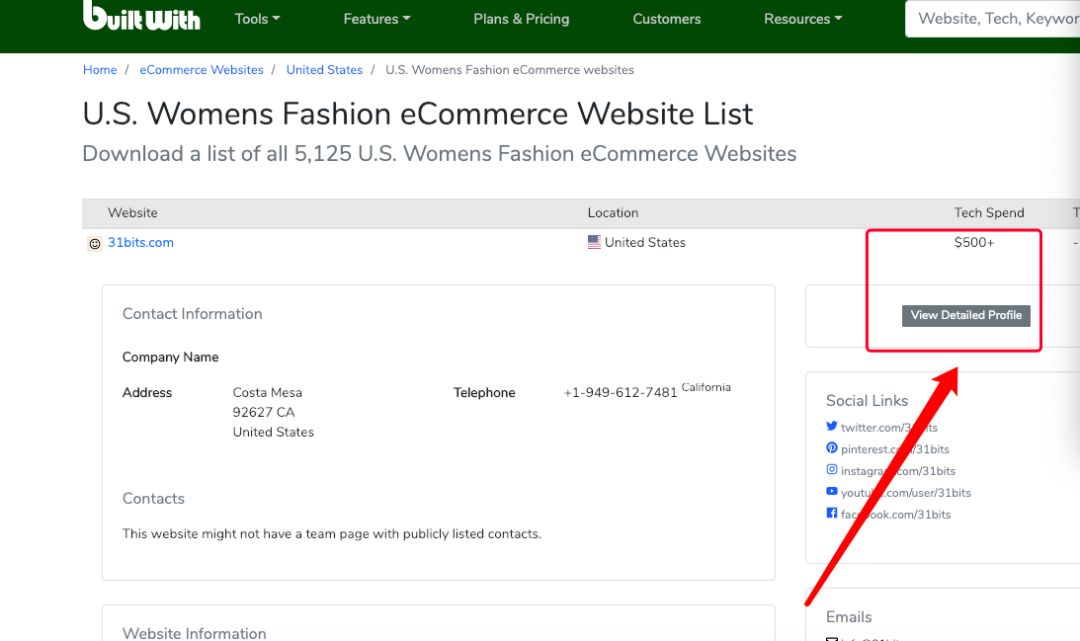
Task: Click the View Detailed Profile button
Action: pyautogui.click(x=966, y=315)
